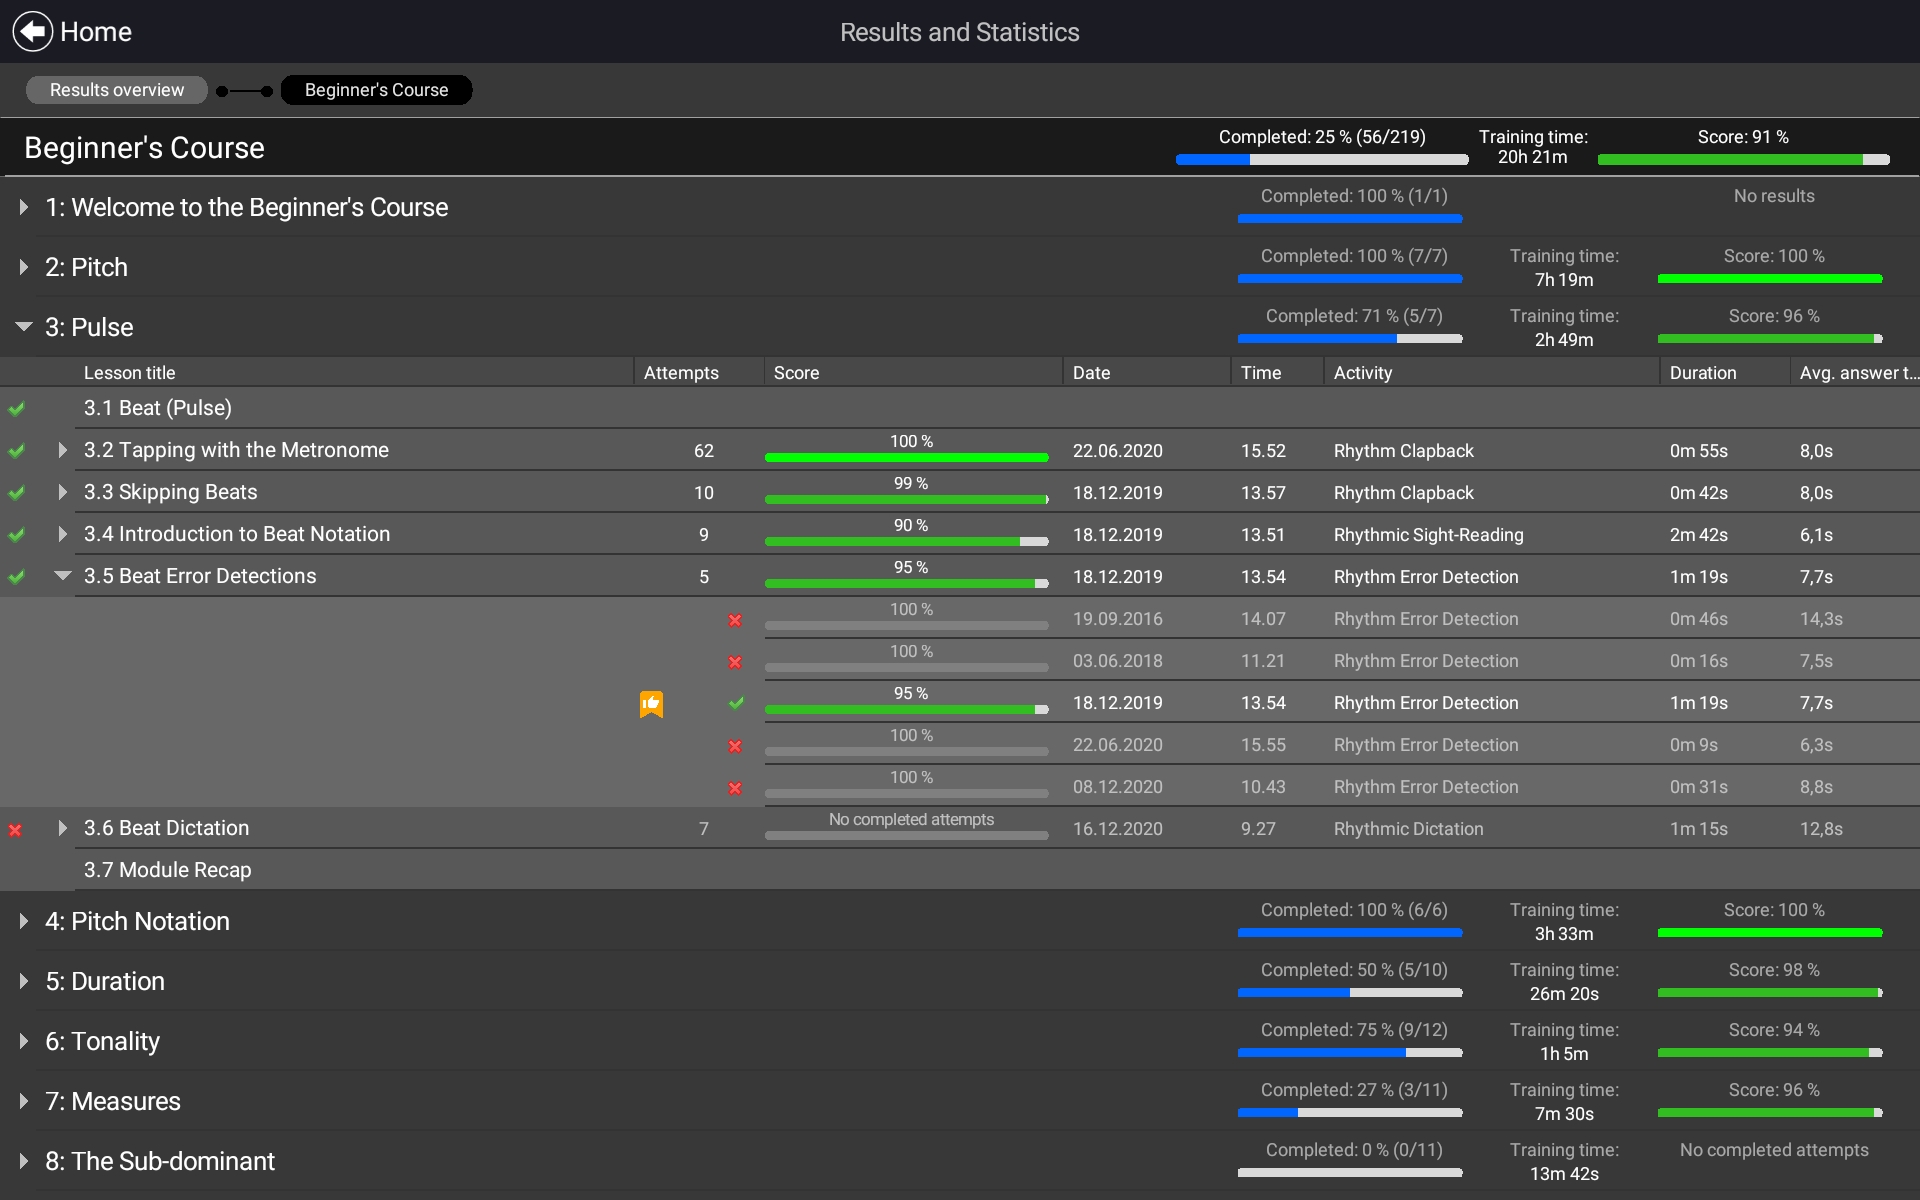This screenshot has height=1200, width=1920.
Task: Click red X on 19.09.2016 attempt
Action: 735,620
